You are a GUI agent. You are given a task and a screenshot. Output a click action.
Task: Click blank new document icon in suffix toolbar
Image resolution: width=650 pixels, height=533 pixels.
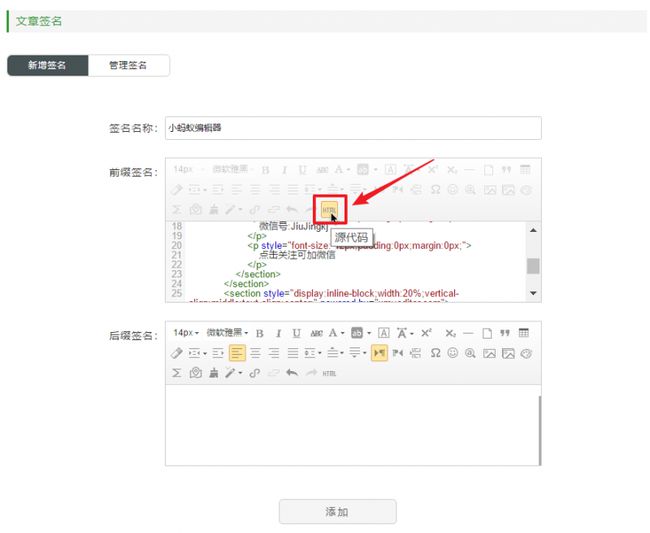pyautogui.click(x=487, y=333)
